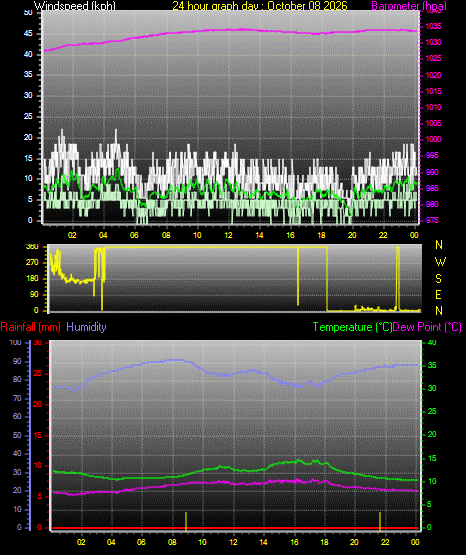466x555 pixels.
Task: Click the "24 hour graph day : October 08 2026" heading
Action: coord(260,6)
